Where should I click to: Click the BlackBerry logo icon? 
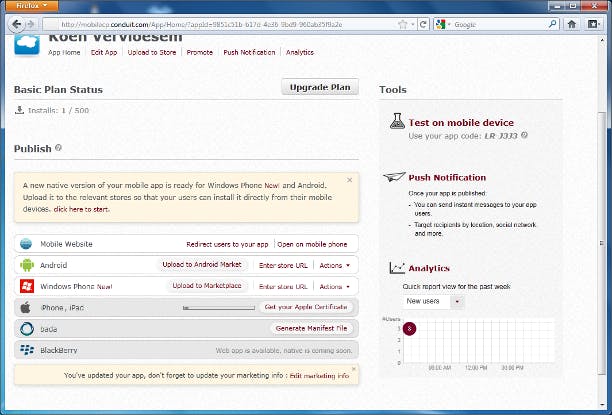pos(27,350)
